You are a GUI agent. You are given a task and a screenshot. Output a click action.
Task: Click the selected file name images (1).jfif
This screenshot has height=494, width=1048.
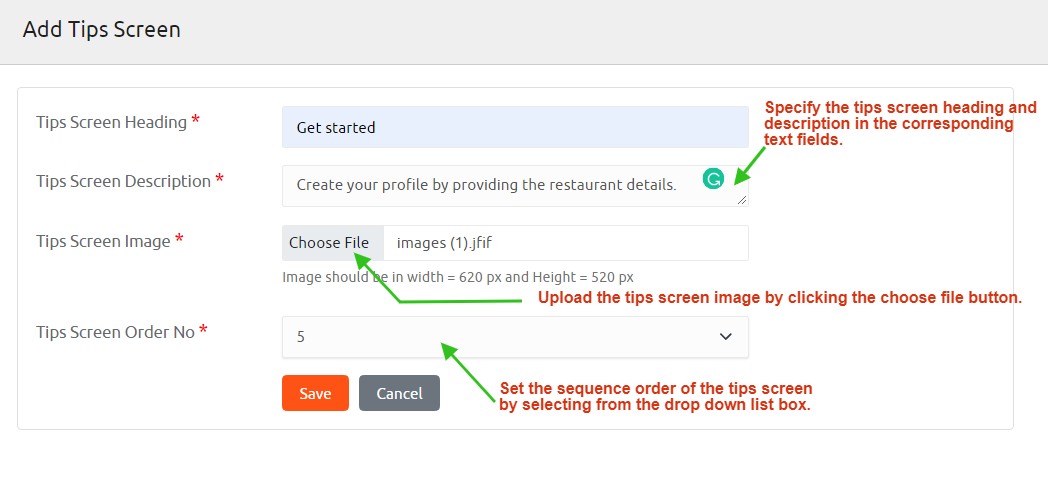click(457, 243)
